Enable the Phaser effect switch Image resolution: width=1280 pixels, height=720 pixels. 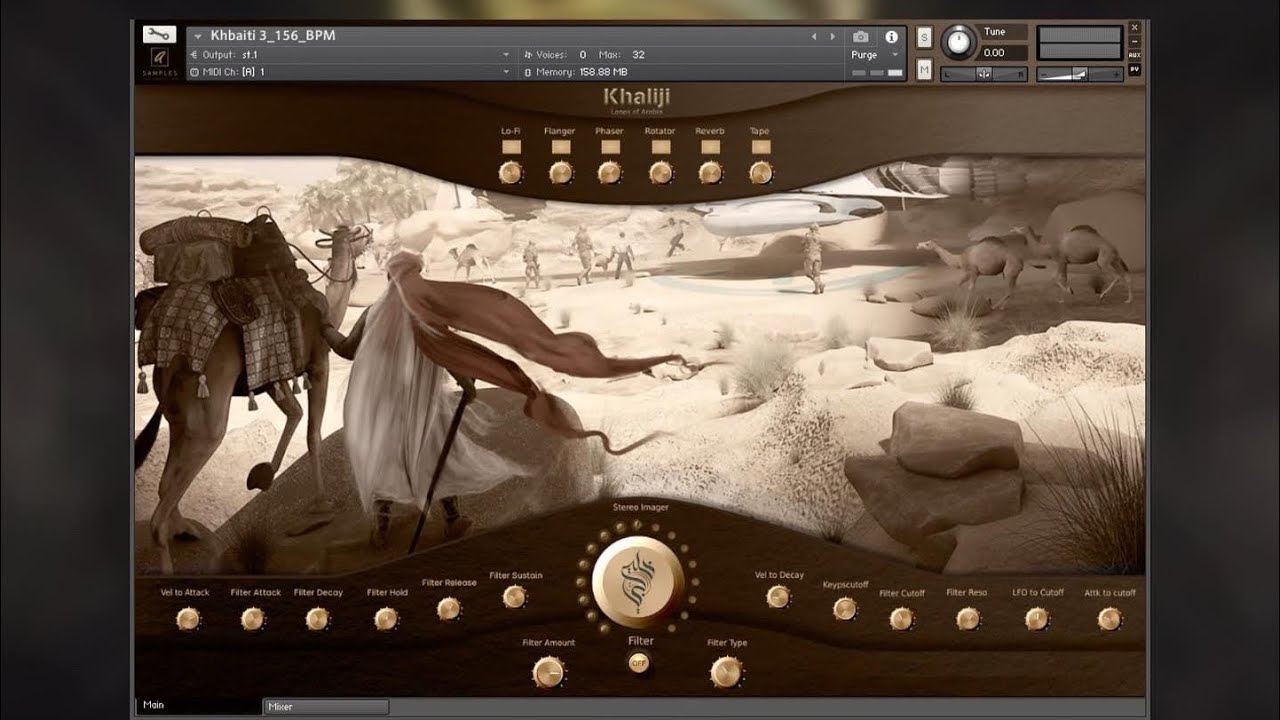(610, 147)
